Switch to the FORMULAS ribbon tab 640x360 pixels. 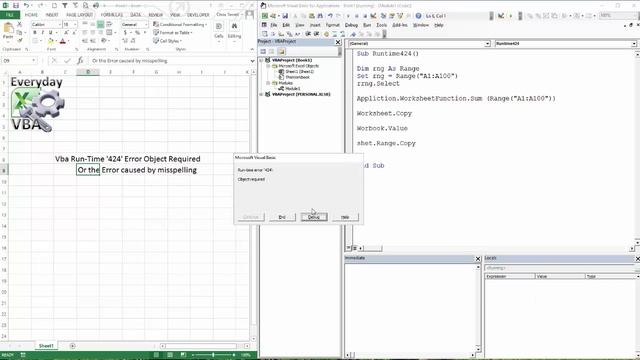tap(111, 15)
